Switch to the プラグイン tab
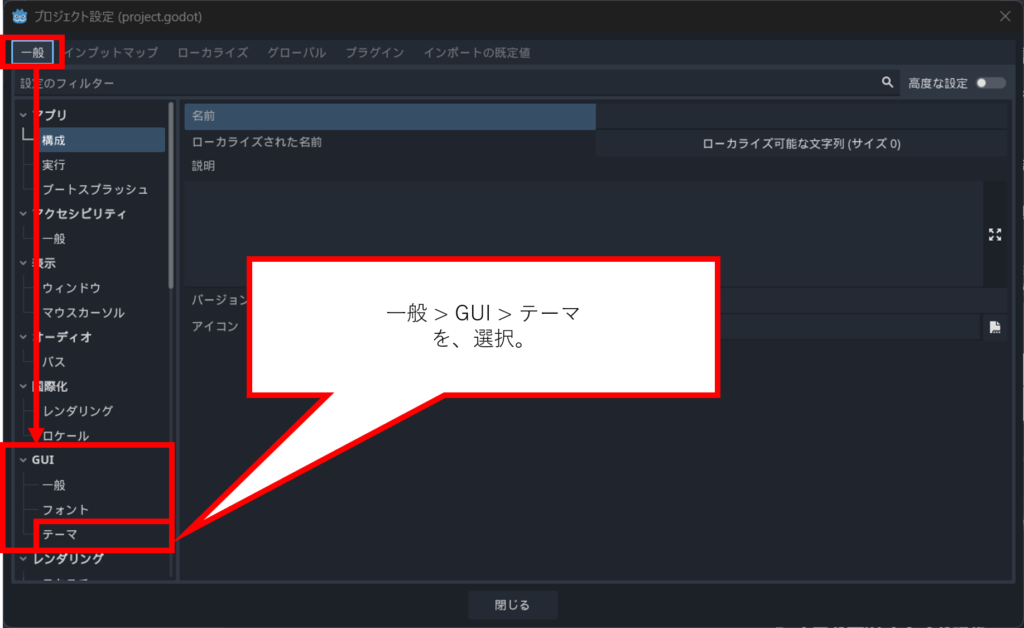This screenshot has width=1024, height=628. (x=374, y=52)
